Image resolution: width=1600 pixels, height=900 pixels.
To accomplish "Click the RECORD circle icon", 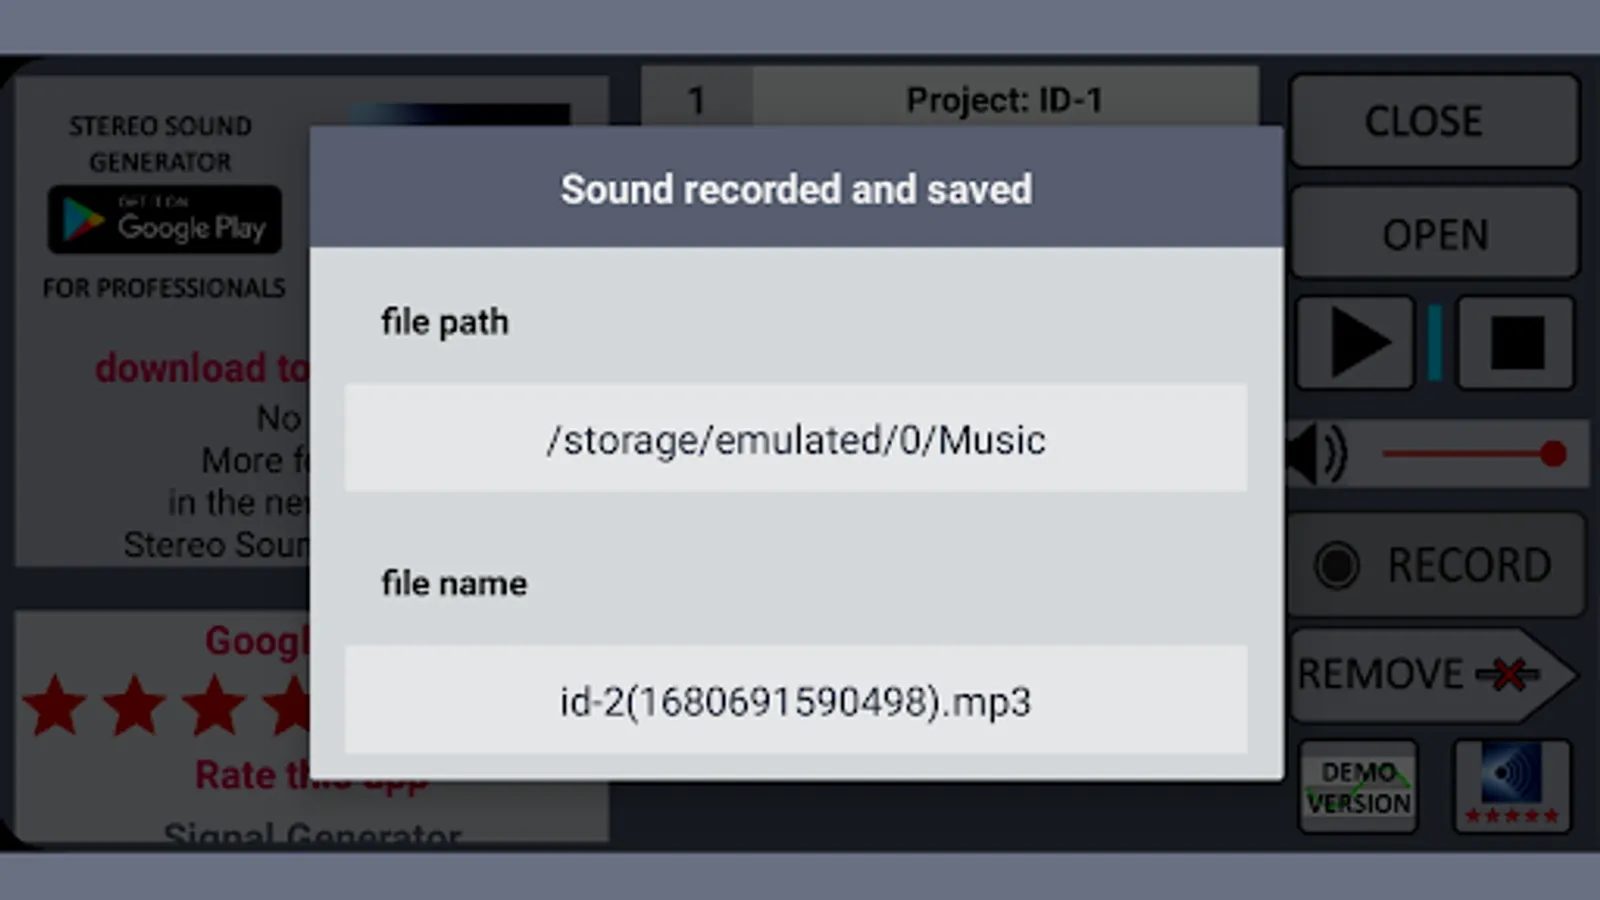I will coord(1336,565).
